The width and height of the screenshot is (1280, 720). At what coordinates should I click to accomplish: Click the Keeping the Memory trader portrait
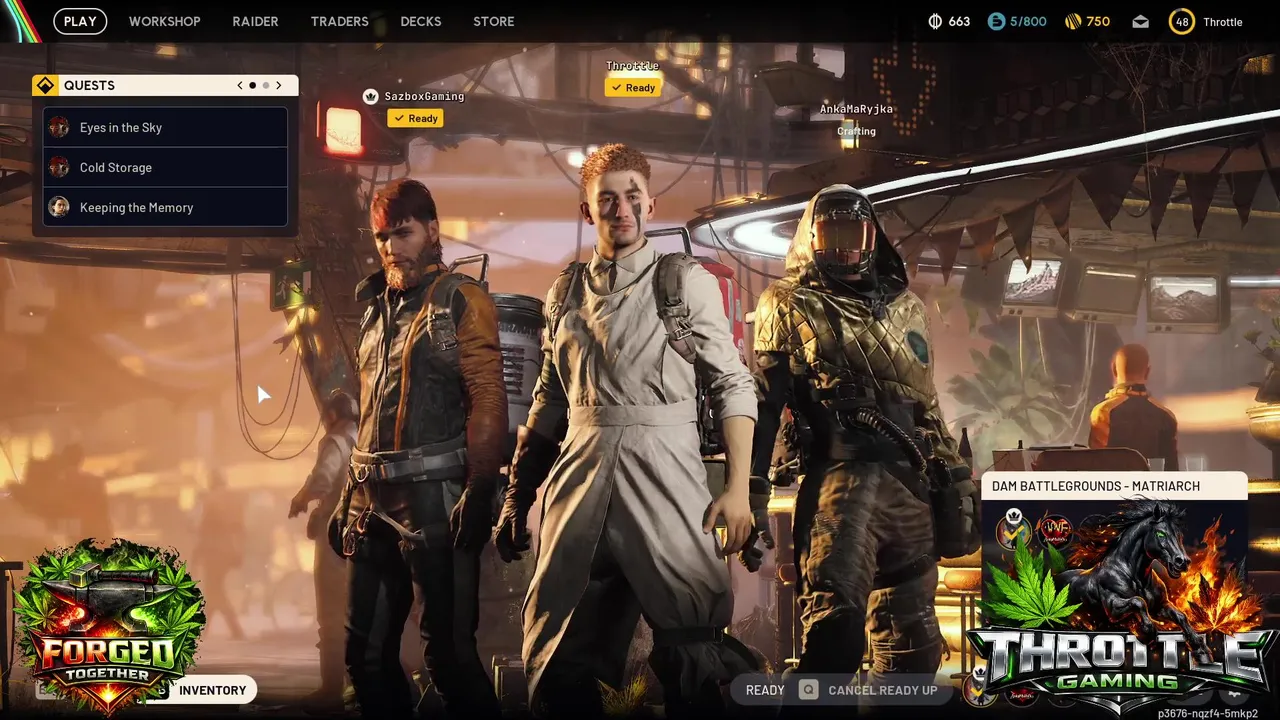pyautogui.click(x=59, y=207)
